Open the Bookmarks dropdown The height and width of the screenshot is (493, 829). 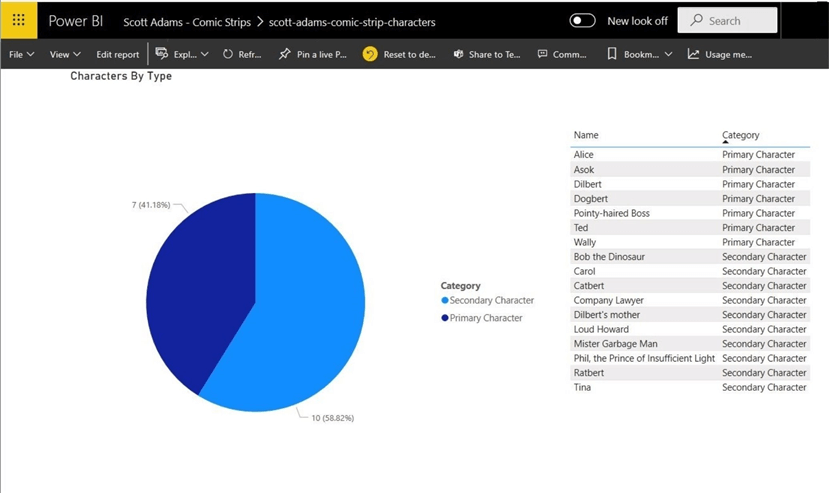639,54
